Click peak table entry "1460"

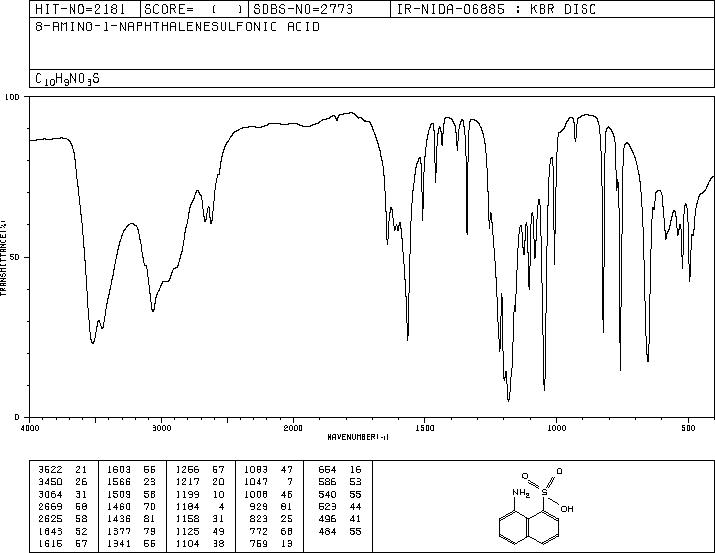click(119, 506)
